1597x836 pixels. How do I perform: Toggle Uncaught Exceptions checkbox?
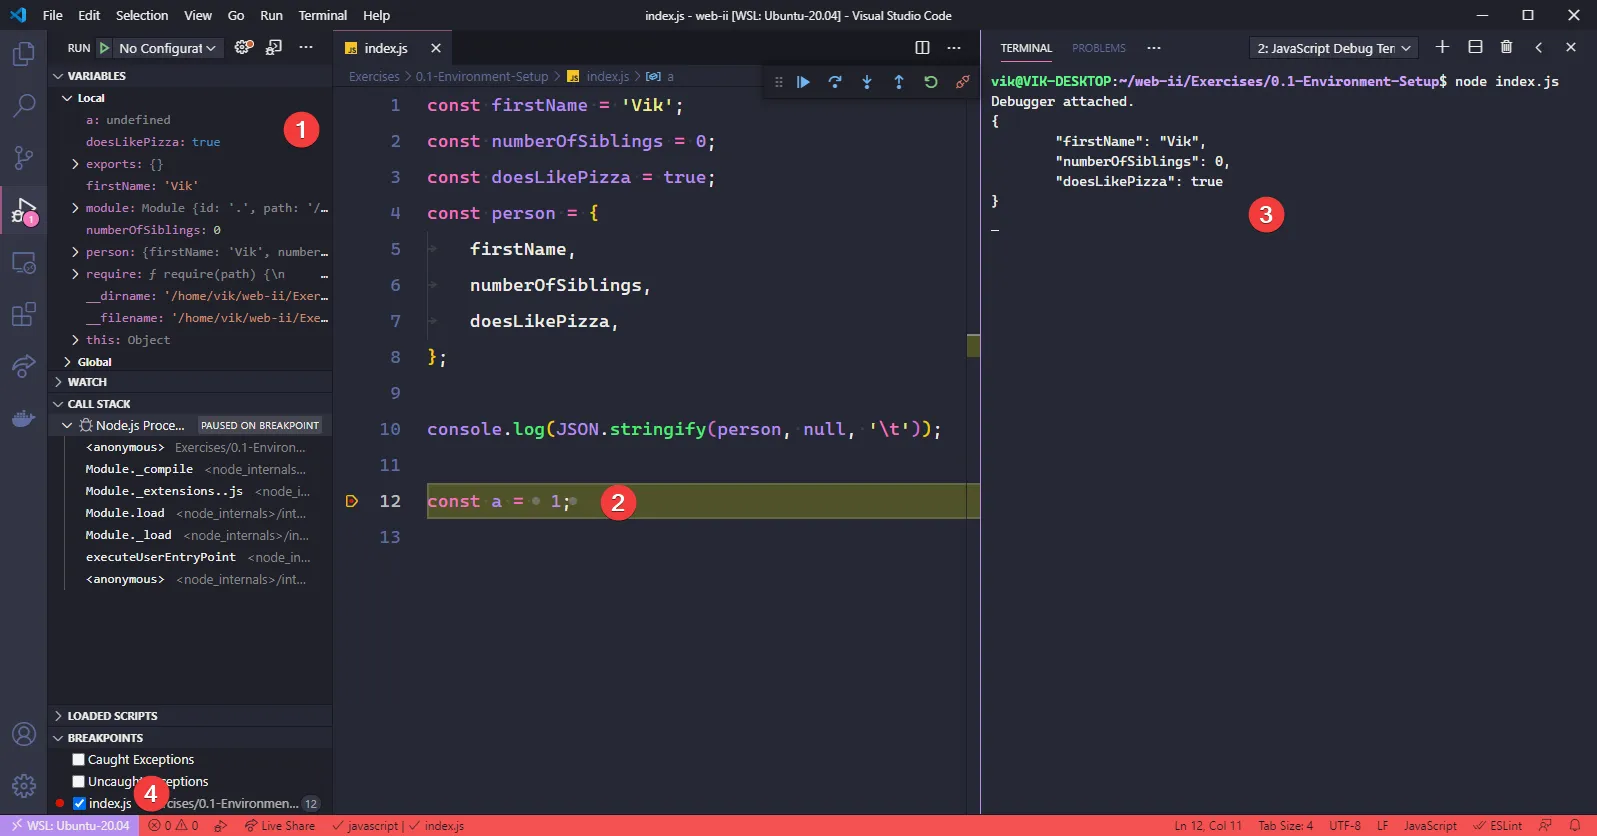(x=79, y=782)
